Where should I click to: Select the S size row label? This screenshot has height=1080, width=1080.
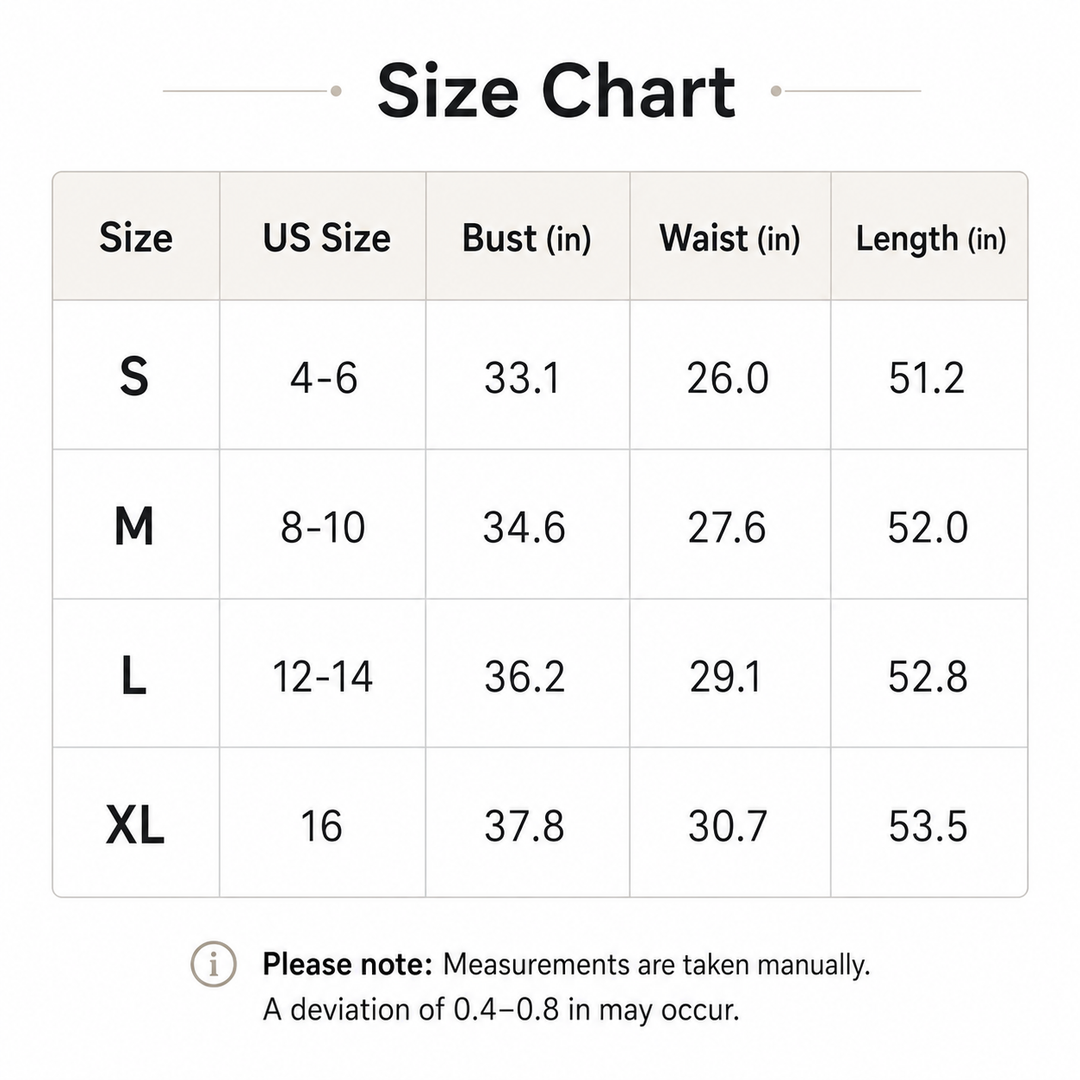[134, 376]
